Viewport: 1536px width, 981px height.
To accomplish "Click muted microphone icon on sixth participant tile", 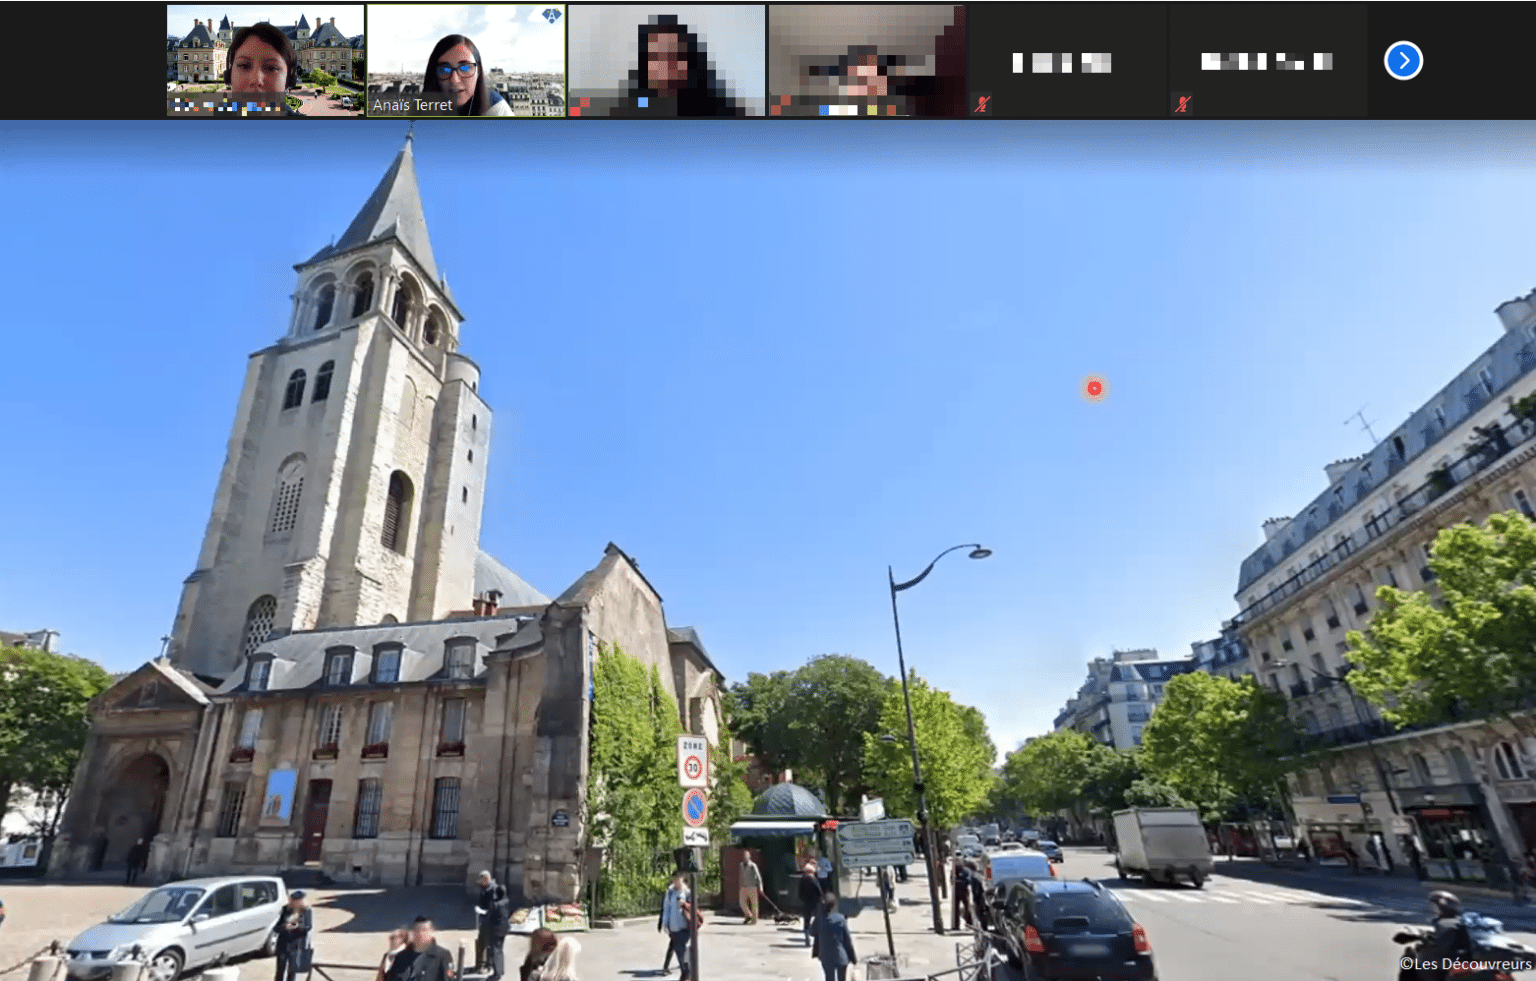I will 1182,104.
